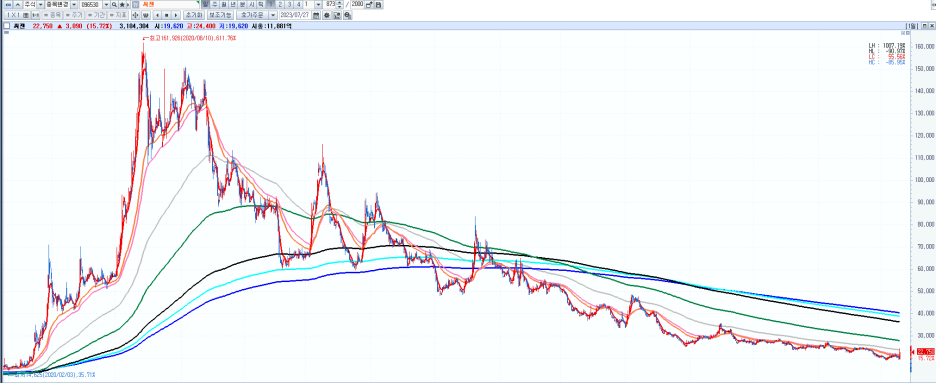Viewport: 936px width, 383px height.
Task: Adjust displayed bar count stepper at 873
Action: 339,4
